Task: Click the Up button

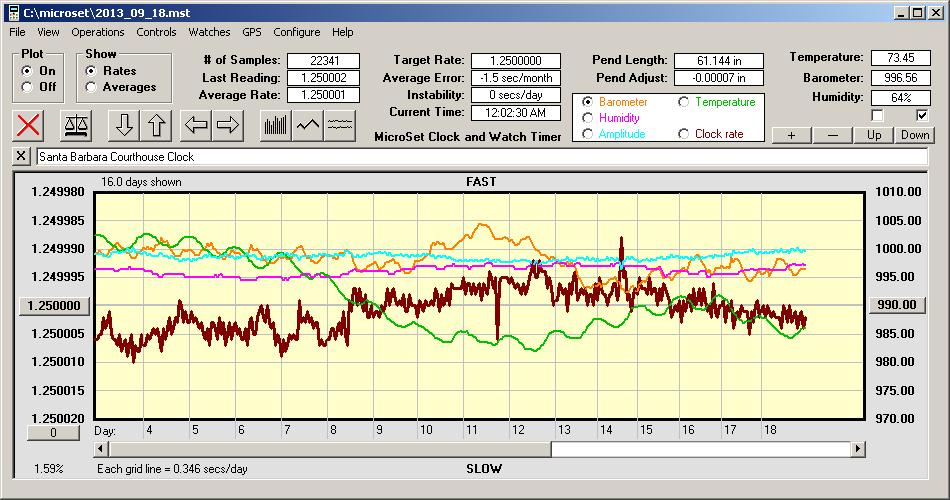Action: point(874,135)
